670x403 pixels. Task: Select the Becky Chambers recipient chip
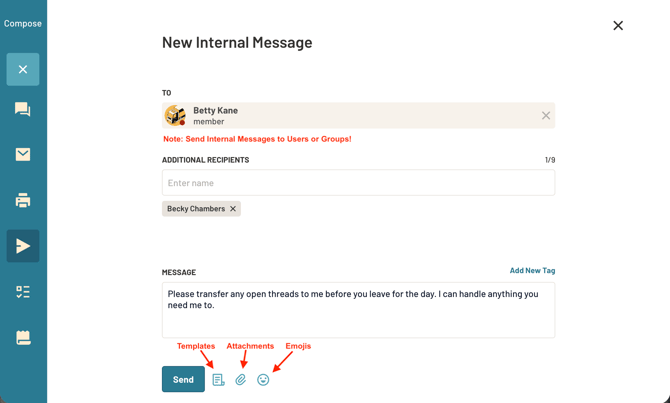(195, 209)
